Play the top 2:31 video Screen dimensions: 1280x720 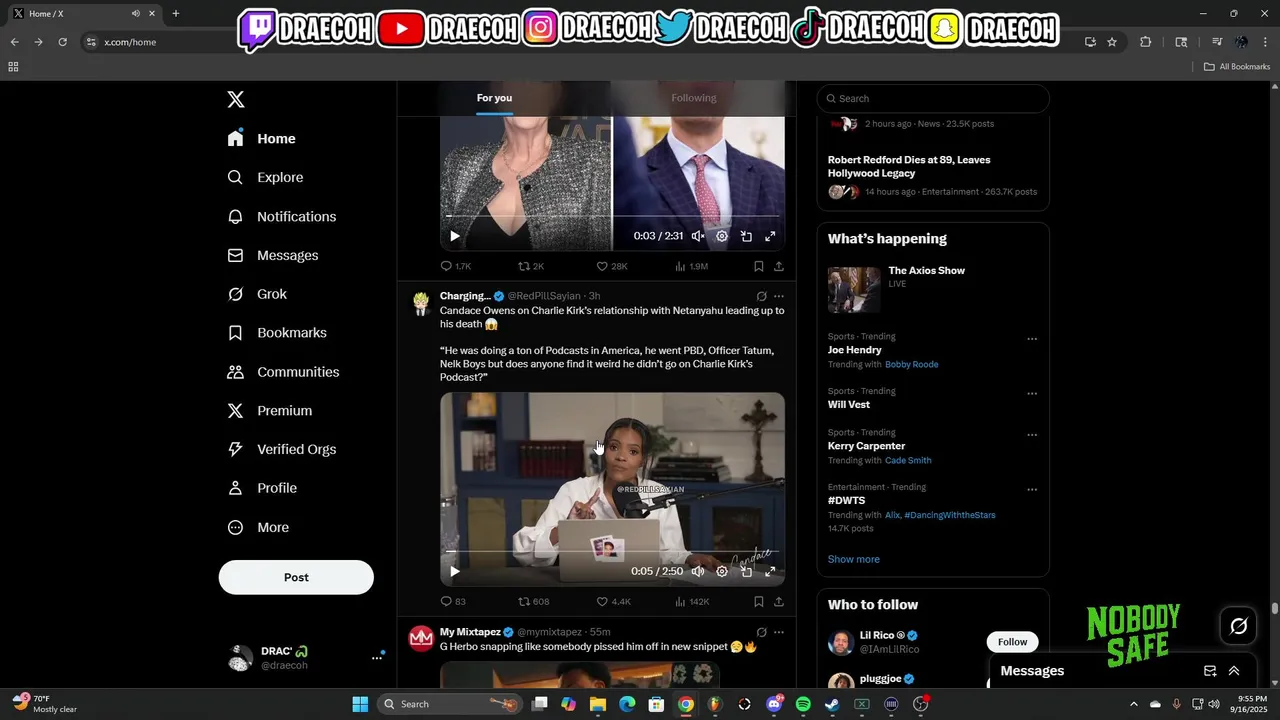[x=454, y=236]
